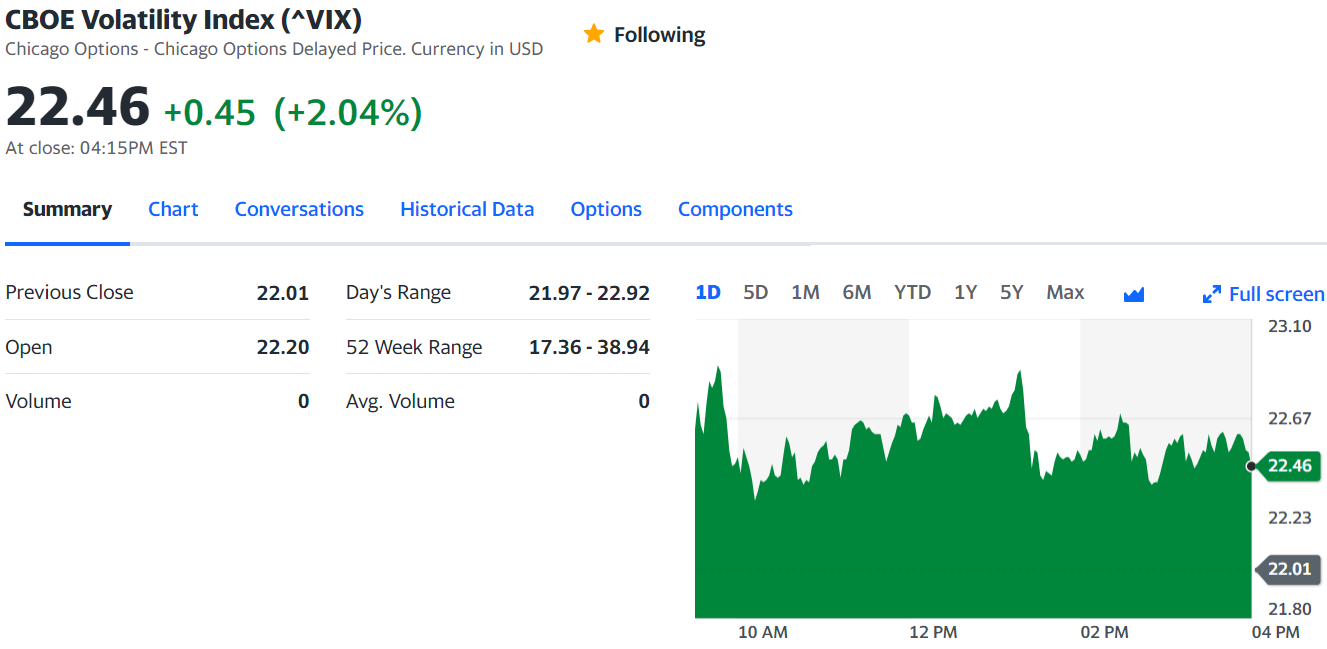Click the +0.45 price change value
The height and width of the screenshot is (649, 1327).
(210, 113)
